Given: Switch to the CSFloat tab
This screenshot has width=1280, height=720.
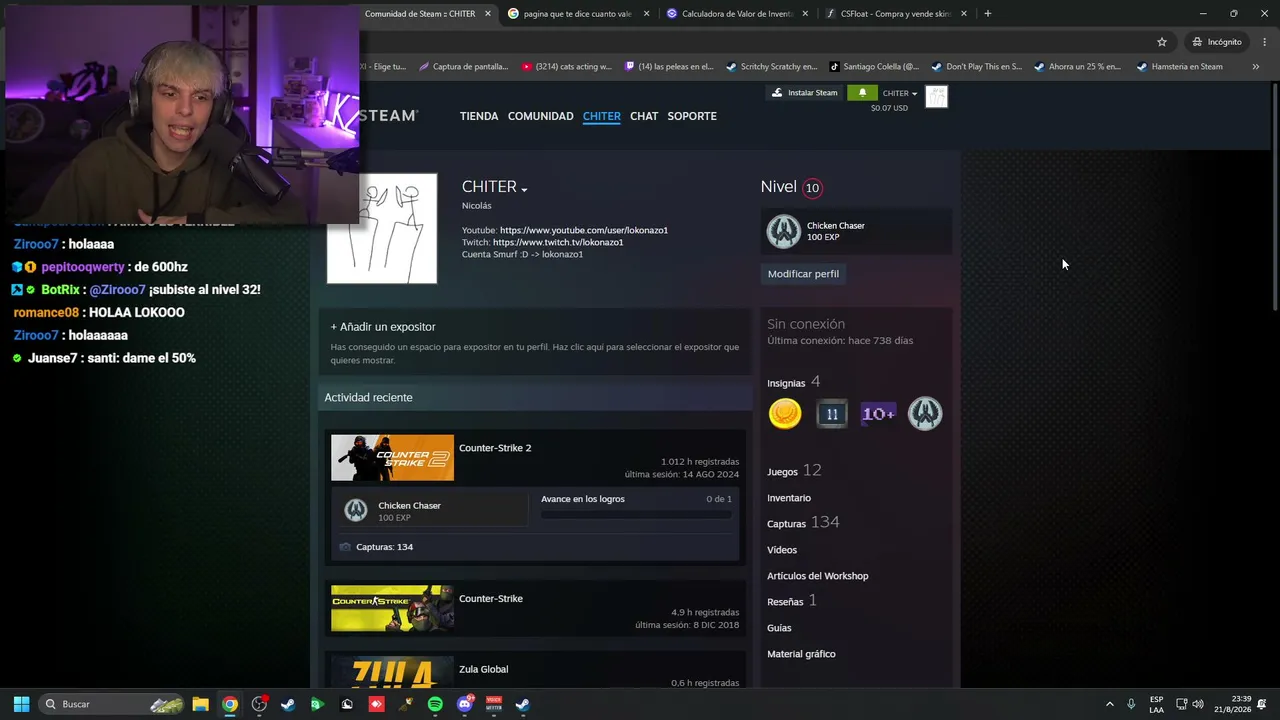Looking at the screenshot, I should pos(895,14).
